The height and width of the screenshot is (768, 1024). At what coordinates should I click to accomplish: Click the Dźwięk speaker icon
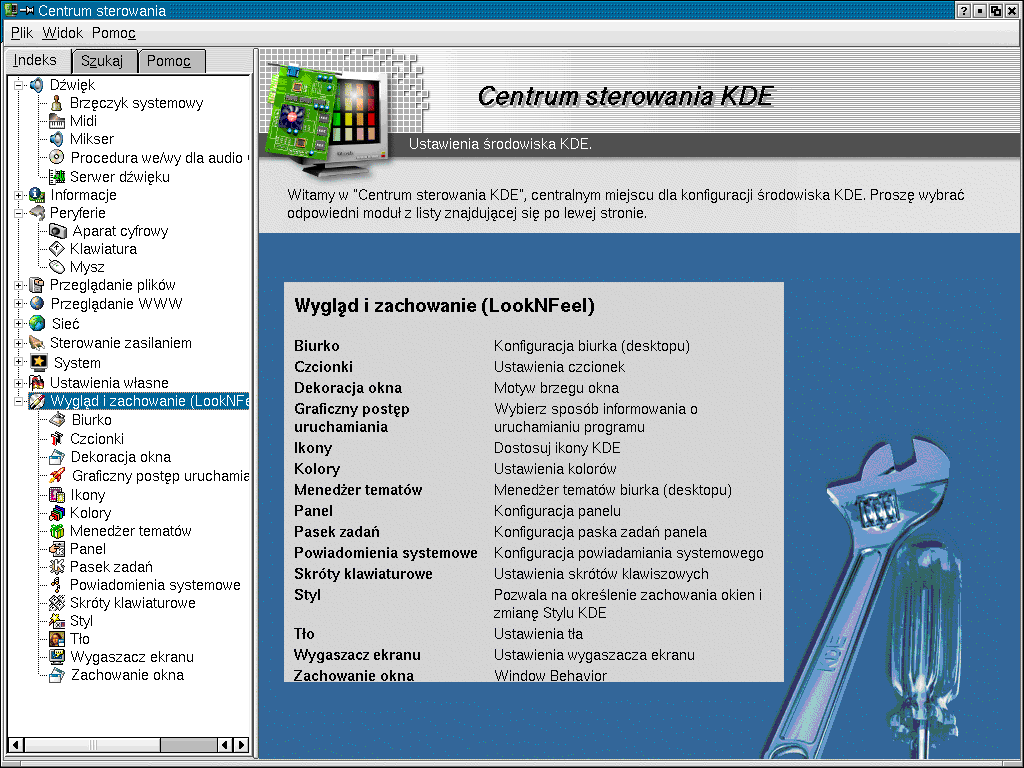click(37, 85)
